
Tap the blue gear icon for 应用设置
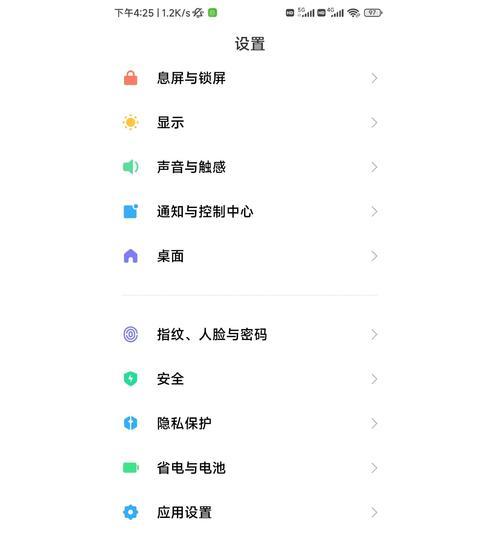[131, 512]
